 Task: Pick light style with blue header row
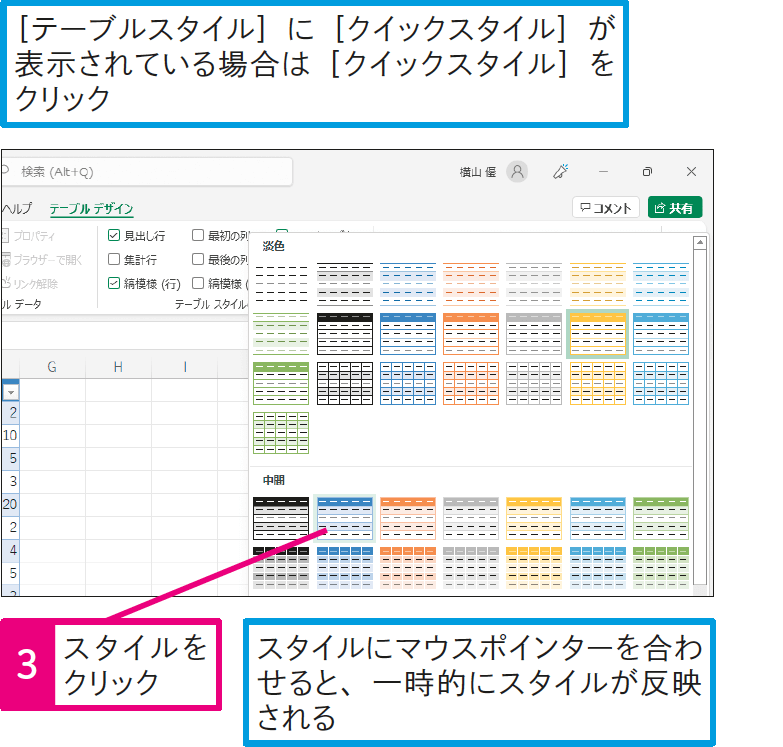[408, 334]
